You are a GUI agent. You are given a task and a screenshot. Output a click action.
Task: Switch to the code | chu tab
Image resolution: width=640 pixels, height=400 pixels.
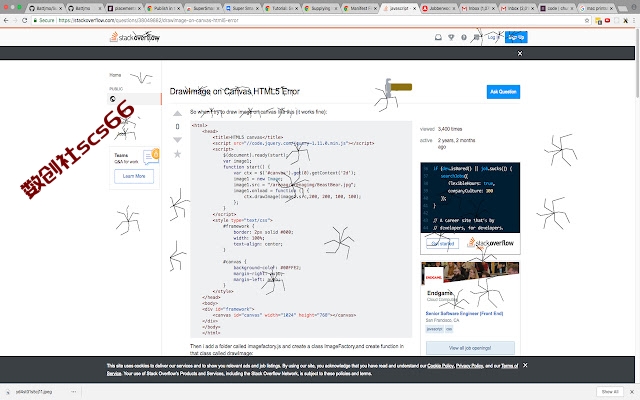(x=558, y=8)
